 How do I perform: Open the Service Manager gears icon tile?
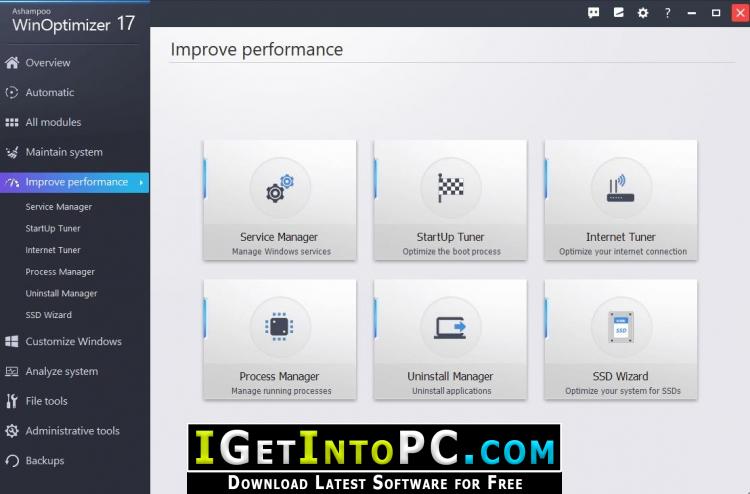(280, 188)
